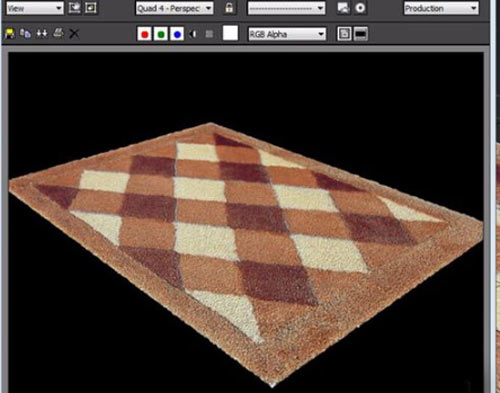
Task: Toggle UI Overlays icon
Action: tap(344, 34)
